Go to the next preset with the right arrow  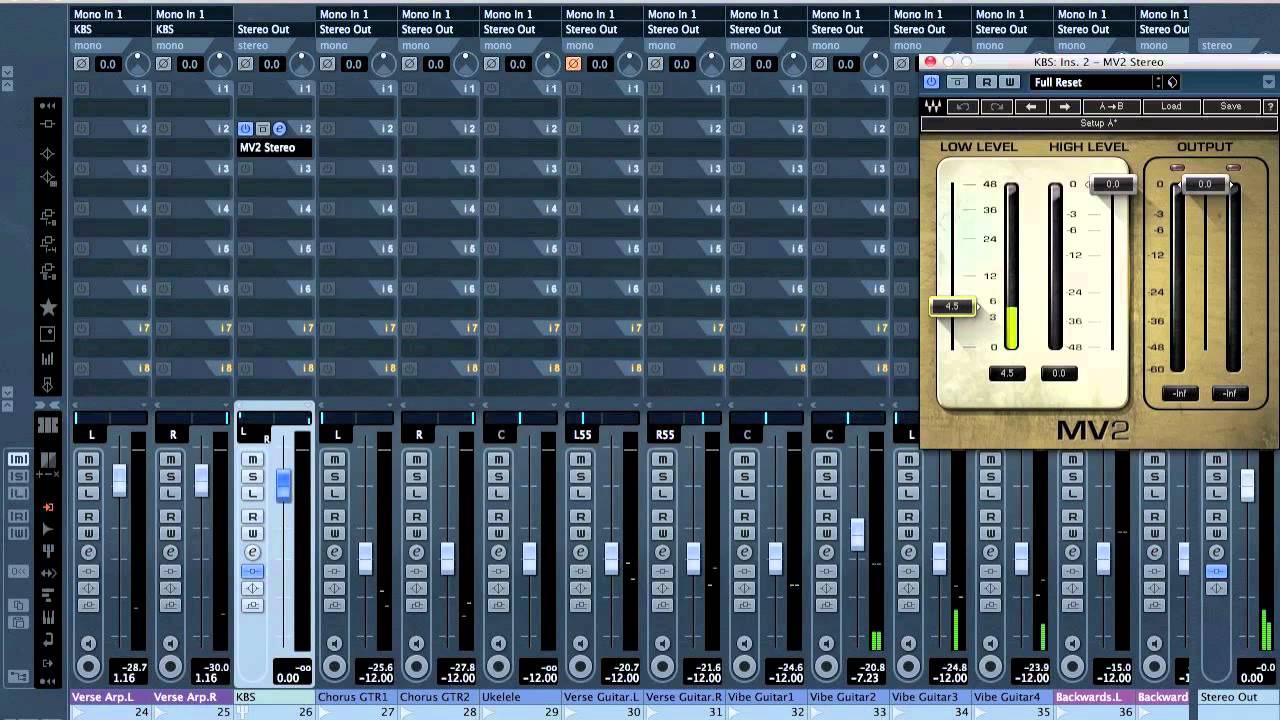[1065, 107]
